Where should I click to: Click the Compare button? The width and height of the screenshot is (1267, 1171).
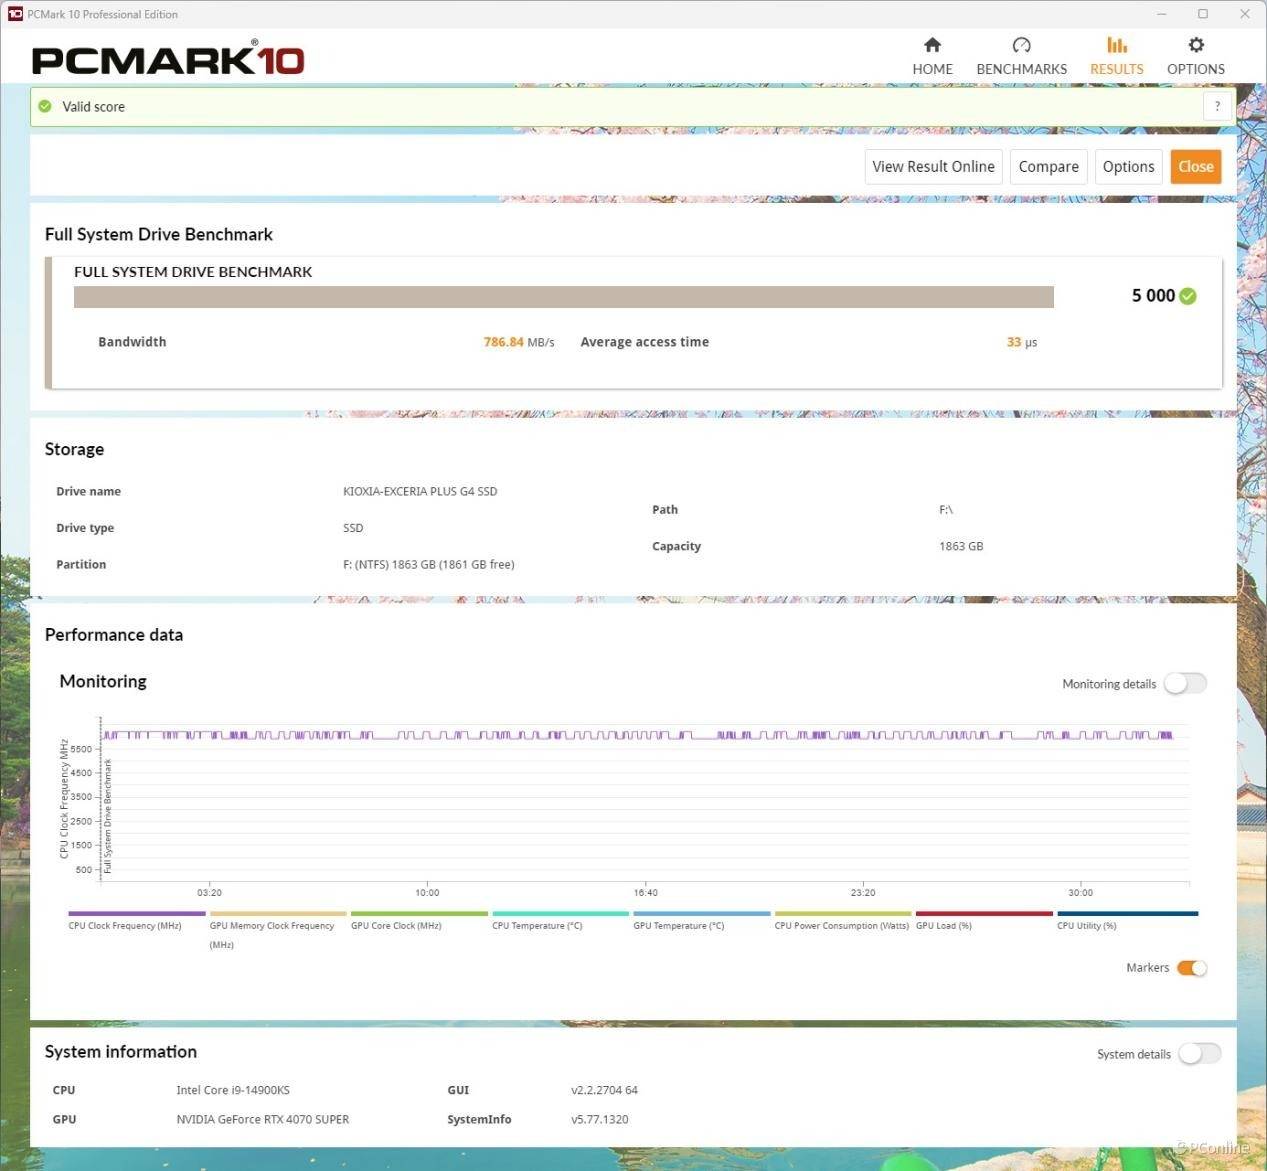coord(1048,167)
